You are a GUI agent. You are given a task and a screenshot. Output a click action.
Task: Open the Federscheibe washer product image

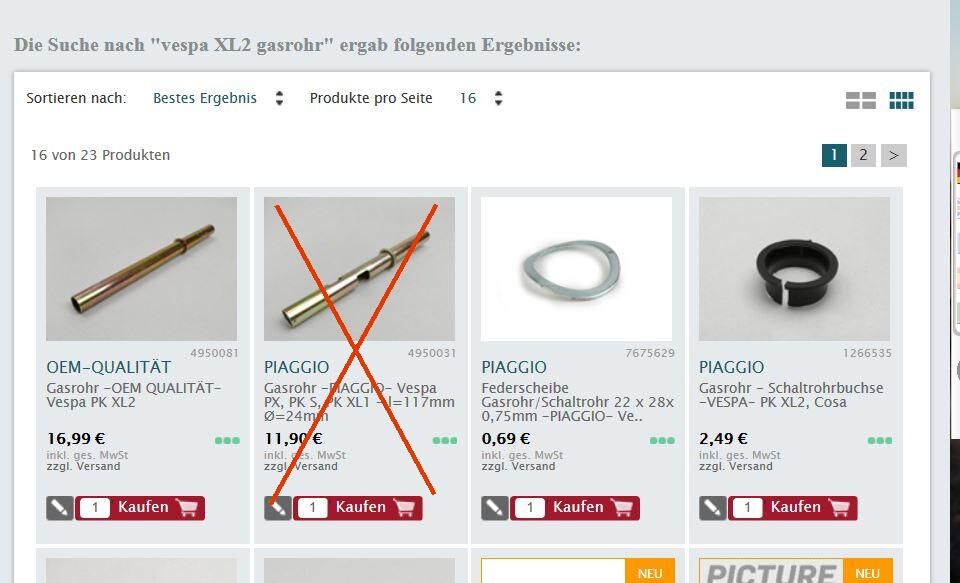click(576, 269)
